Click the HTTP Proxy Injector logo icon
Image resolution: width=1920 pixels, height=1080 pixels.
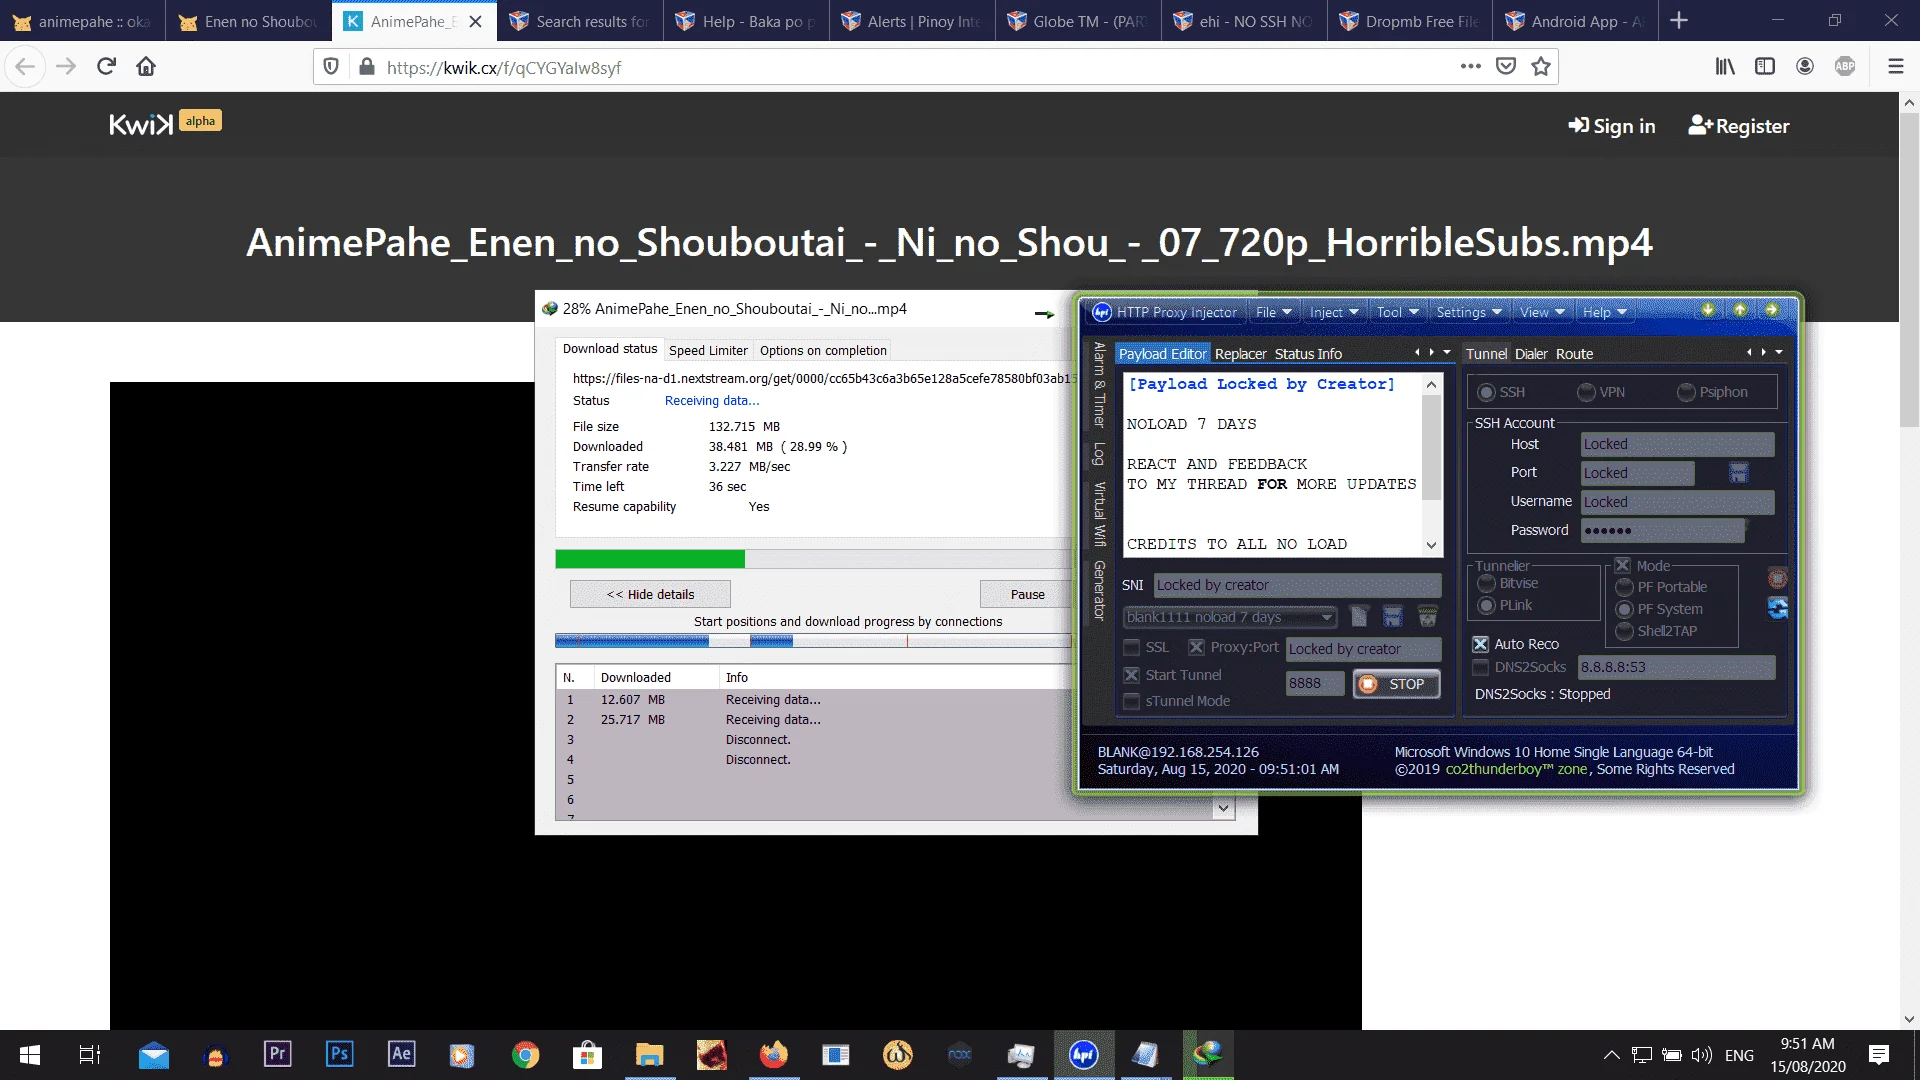pyautogui.click(x=1102, y=312)
